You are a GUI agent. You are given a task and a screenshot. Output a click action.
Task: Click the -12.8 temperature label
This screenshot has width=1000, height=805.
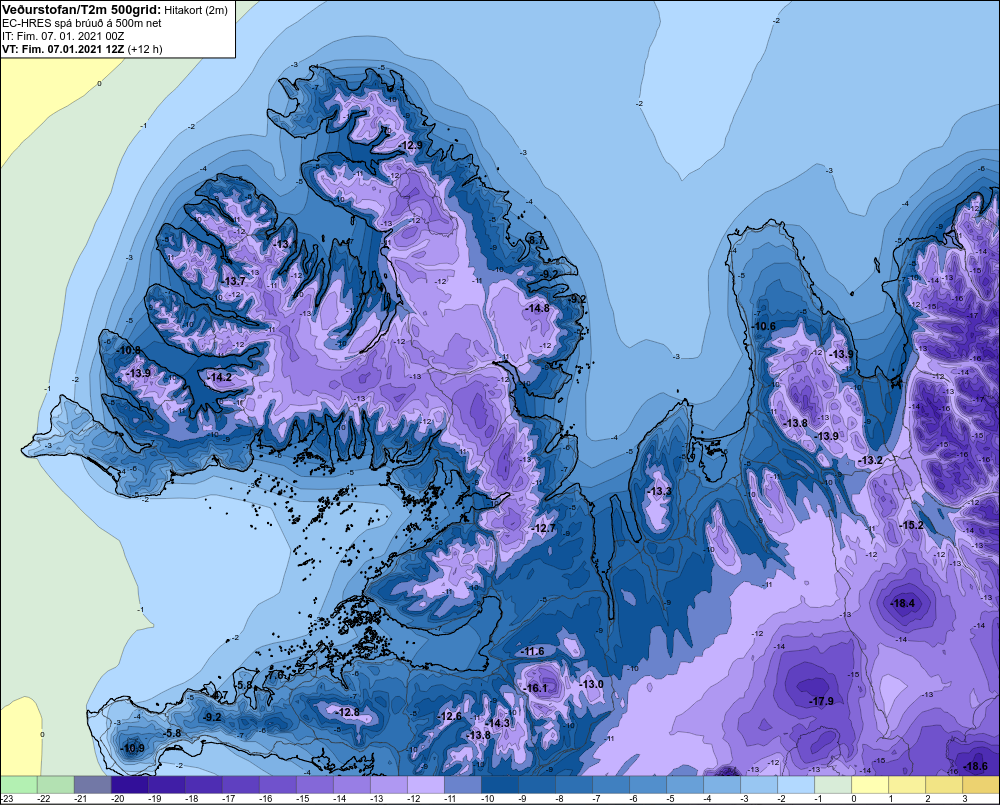coord(348,712)
